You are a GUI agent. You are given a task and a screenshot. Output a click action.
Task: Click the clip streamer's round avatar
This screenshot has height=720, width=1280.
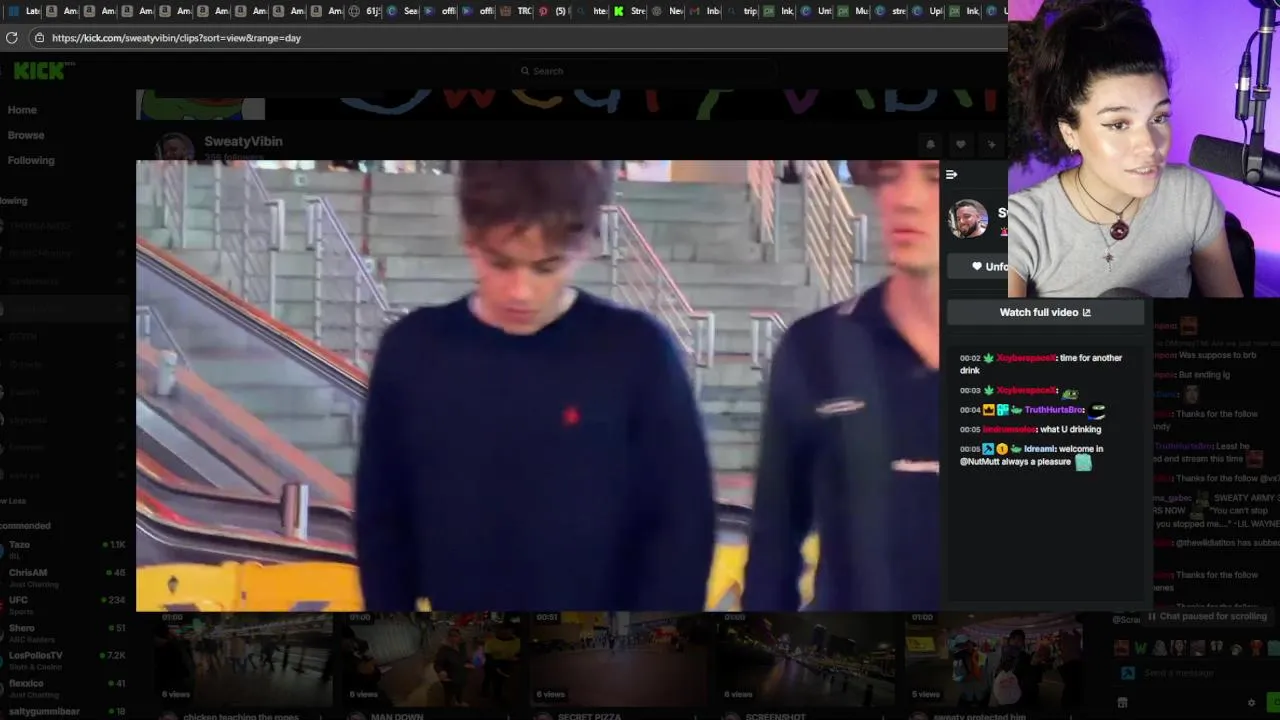pos(967,219)
